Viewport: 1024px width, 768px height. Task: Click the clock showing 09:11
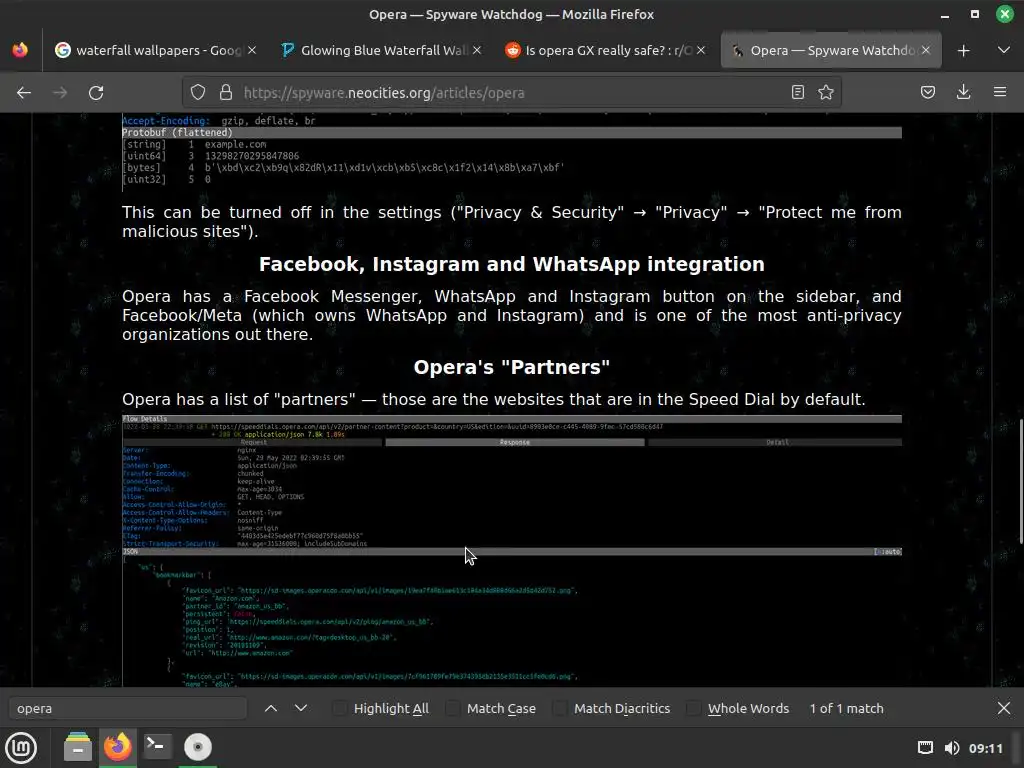point(985,748)
